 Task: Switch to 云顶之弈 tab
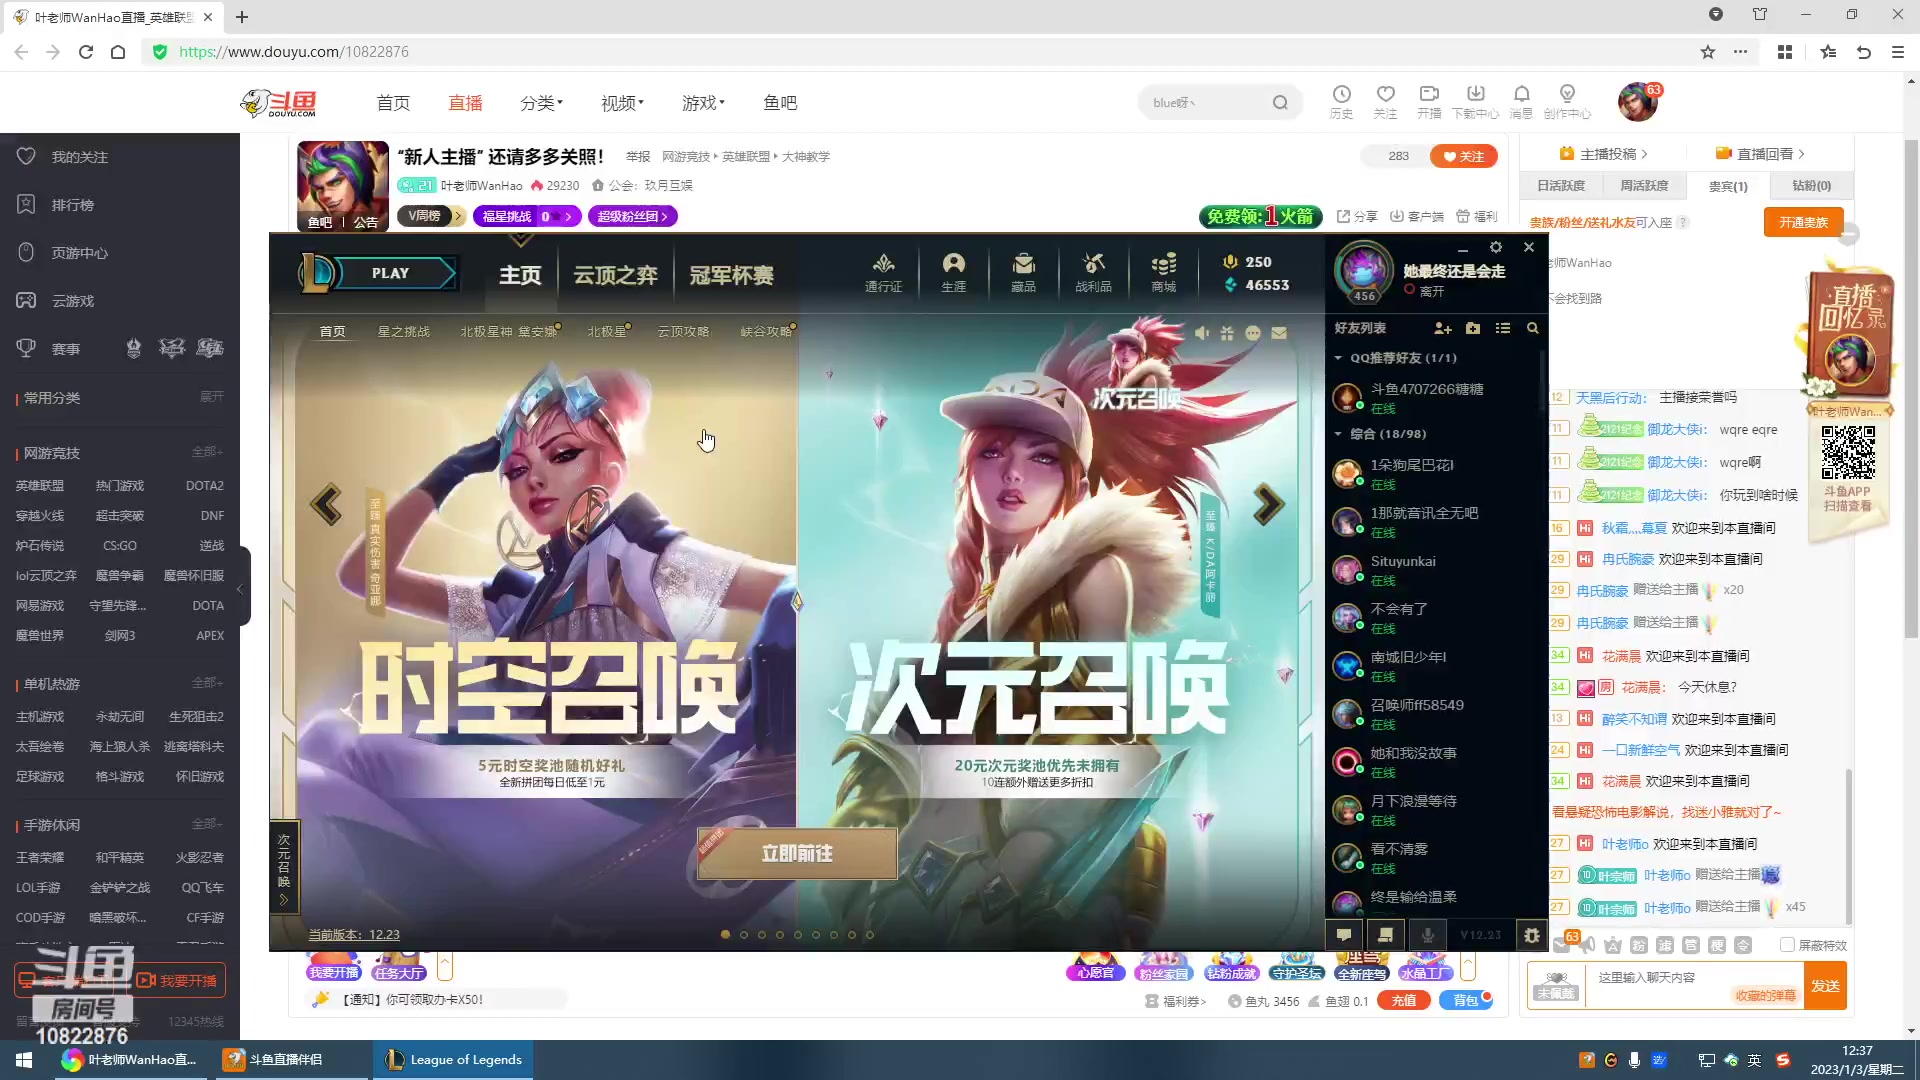[x=615, y=275]
